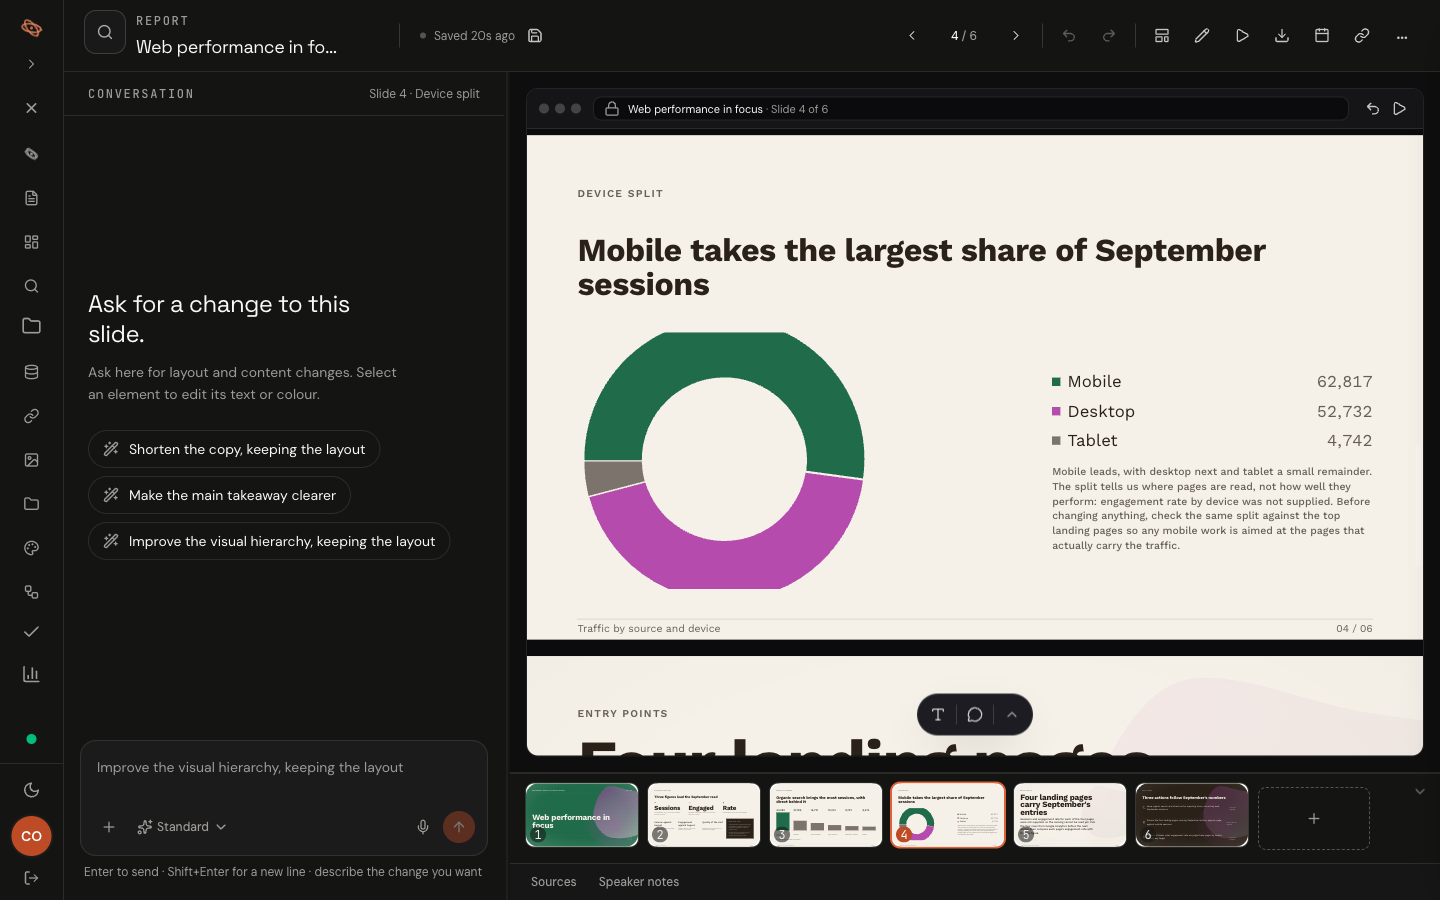
Task: Click the save icon next to Saved status
Action: click(x=535, y=36)
